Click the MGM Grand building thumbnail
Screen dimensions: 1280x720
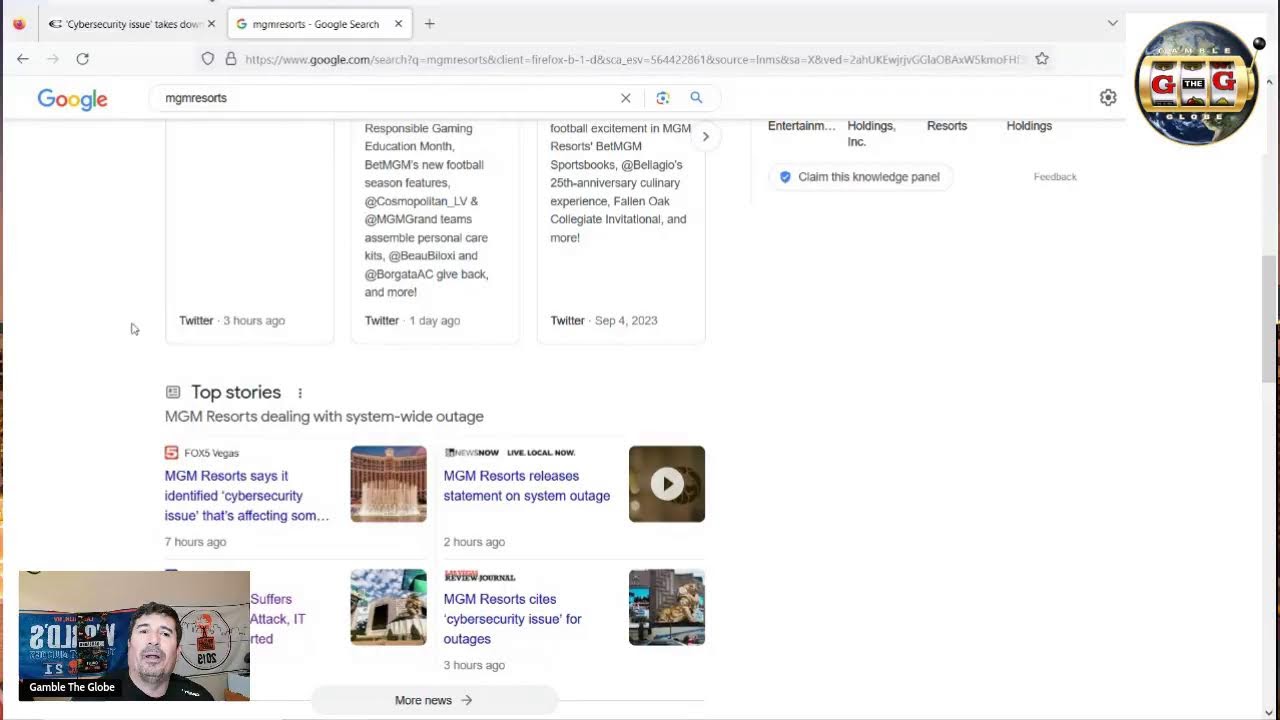click(388, 607)
